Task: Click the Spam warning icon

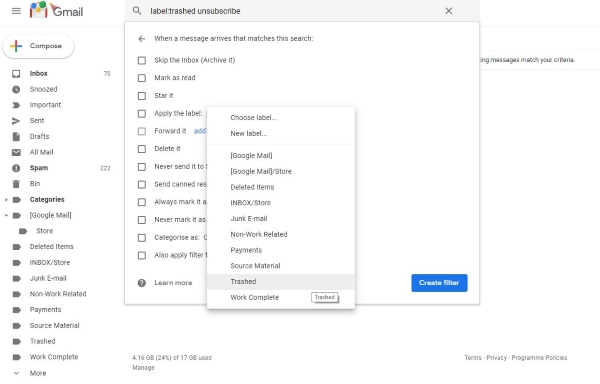Action: pyautogui.click(x=16, y=168)
